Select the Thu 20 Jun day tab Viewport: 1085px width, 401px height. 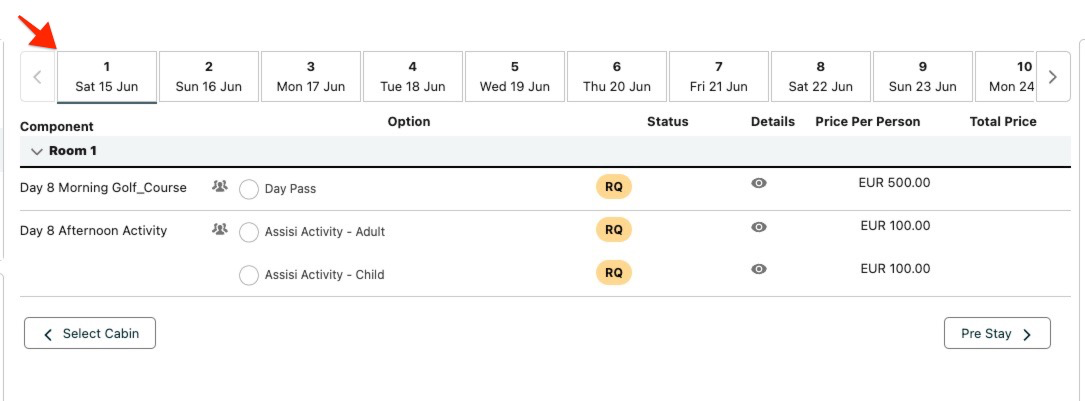(617, 77)
